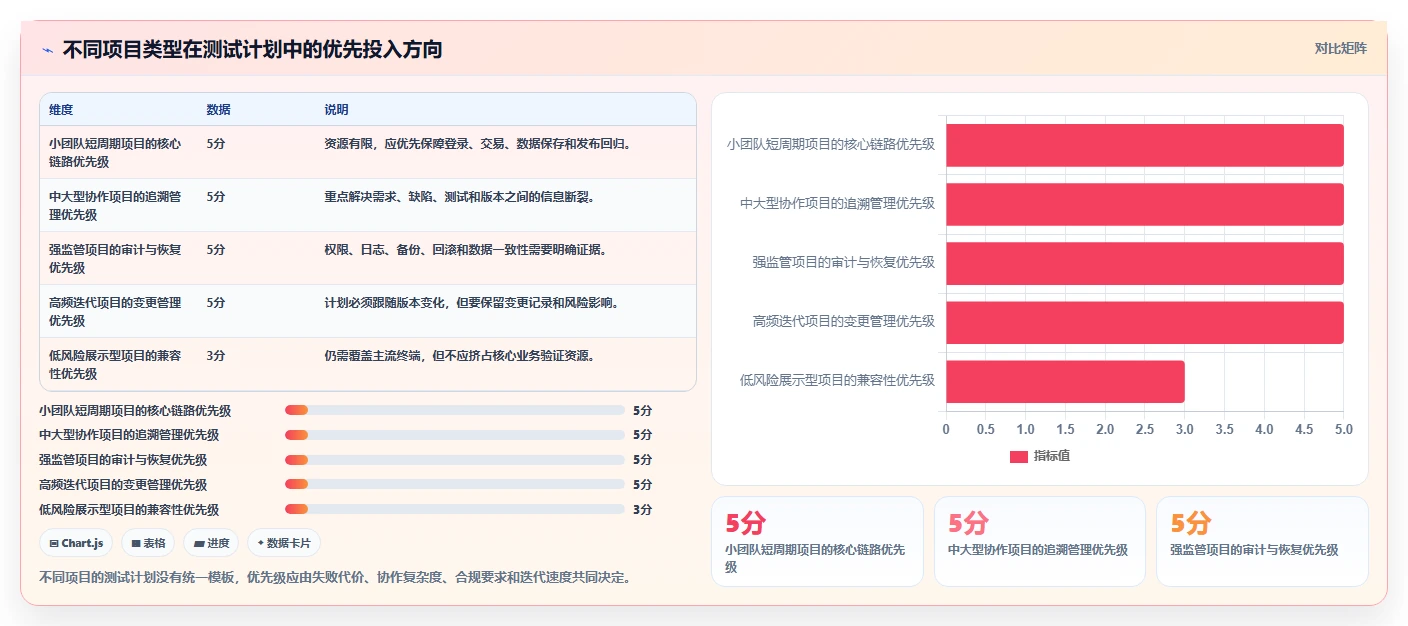This screenshot has height=626, width=1408.
Task: Select the 数据卡片 tag
Action: click(x=284, y=543)
